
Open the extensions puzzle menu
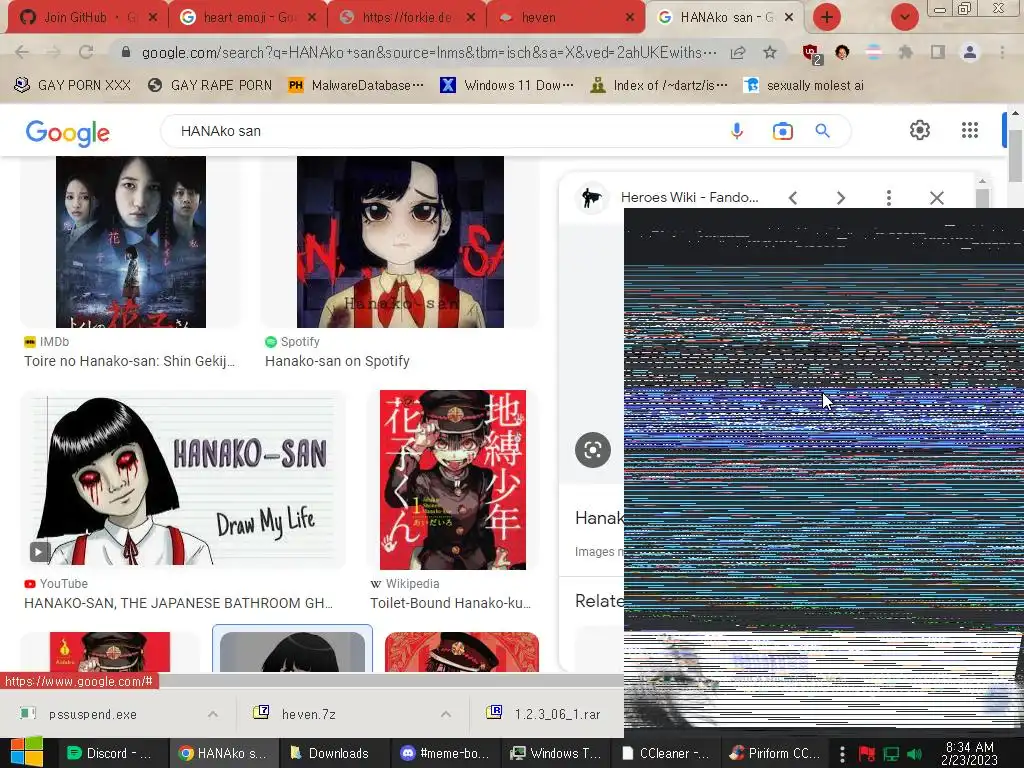pos(905,52)
